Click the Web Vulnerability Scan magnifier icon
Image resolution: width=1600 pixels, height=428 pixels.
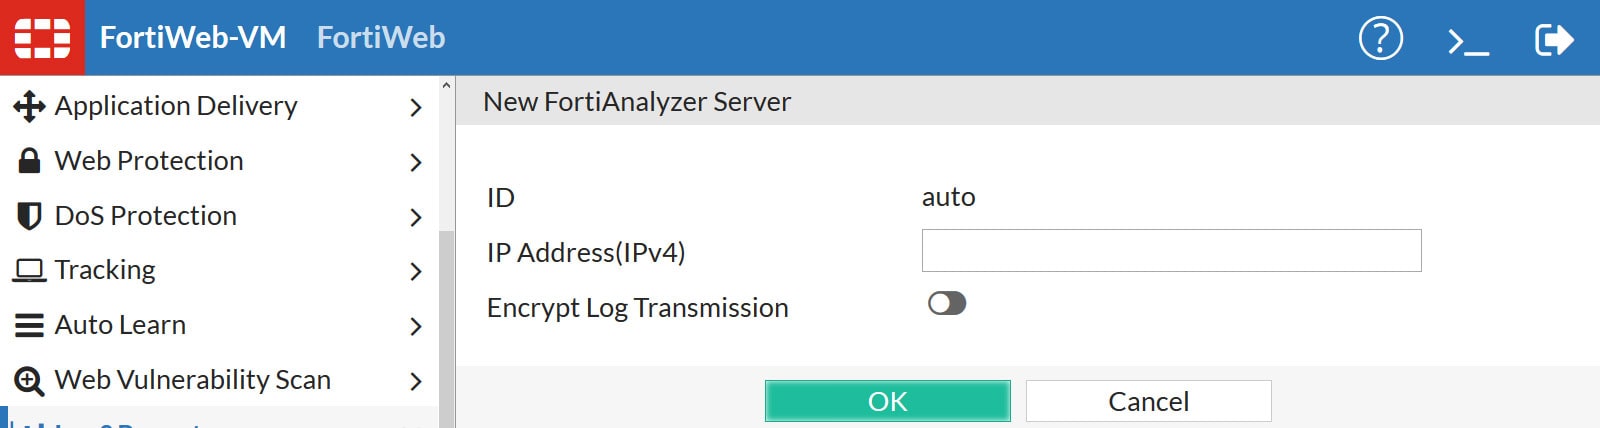[29, 380]
